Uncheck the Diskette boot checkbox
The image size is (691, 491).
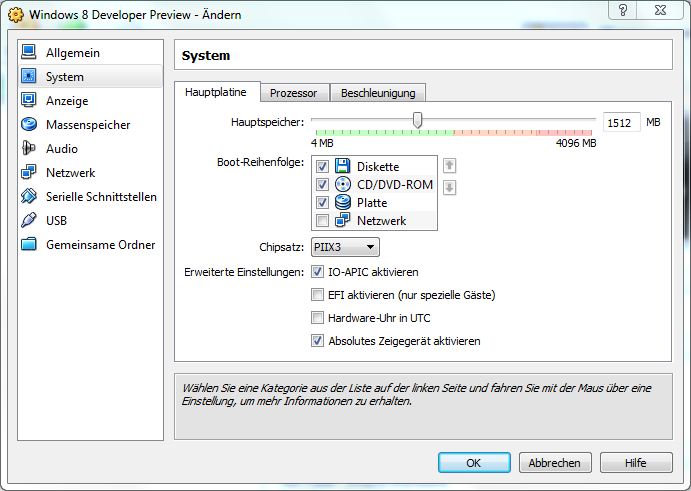(322, 166)
